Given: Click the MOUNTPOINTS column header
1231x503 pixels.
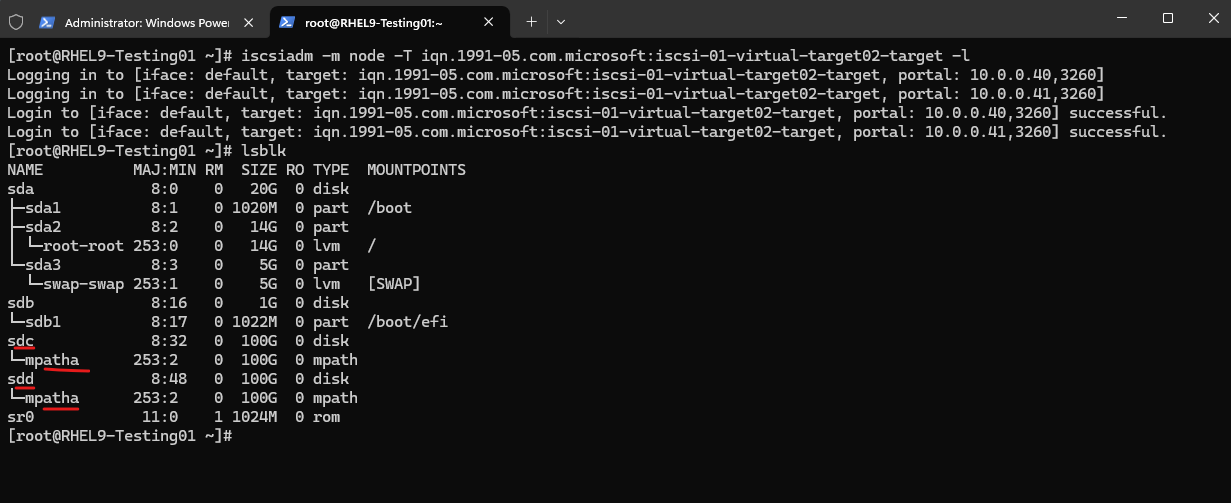Looking at the screenshot, I should pos(416,170).
